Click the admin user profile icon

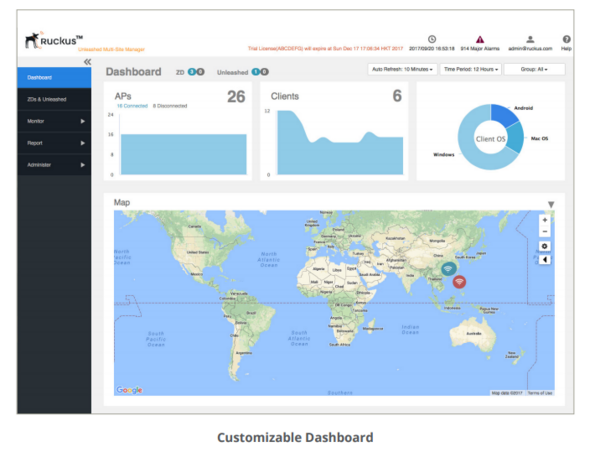tap(530, 39)
